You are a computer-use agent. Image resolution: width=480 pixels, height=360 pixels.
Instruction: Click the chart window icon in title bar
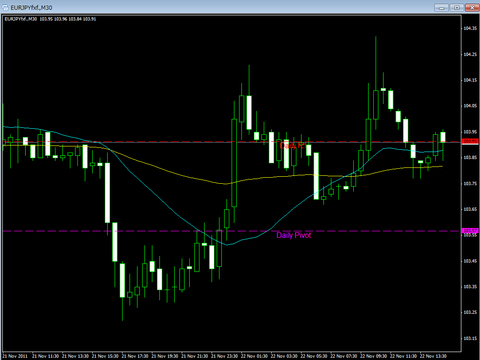tap(5, 7)
